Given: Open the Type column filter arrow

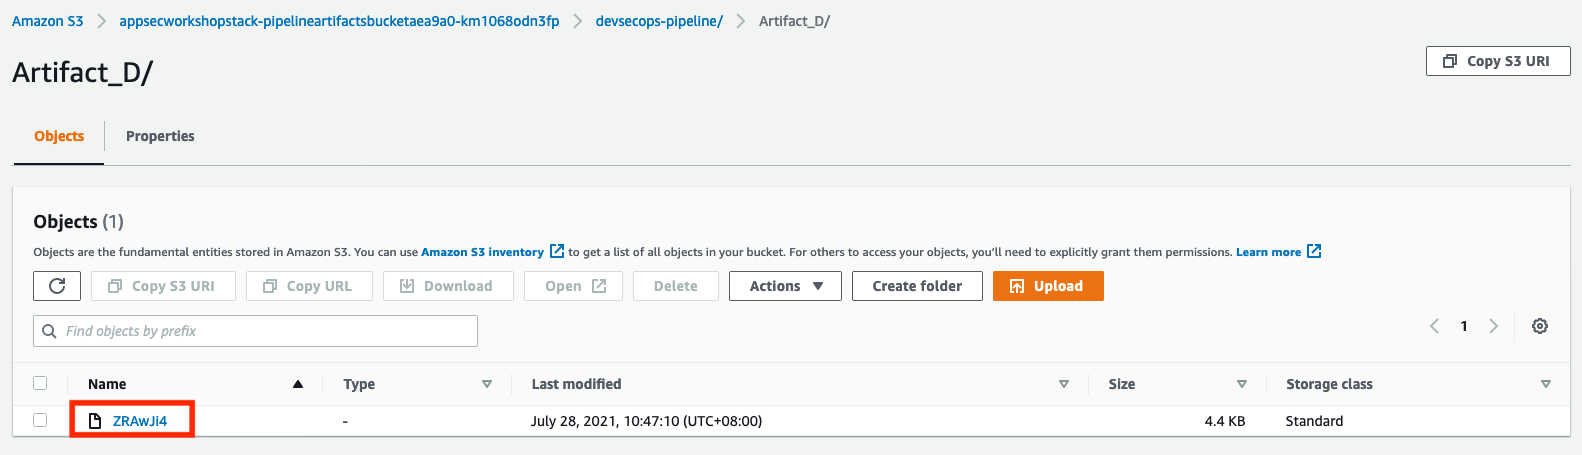Looking at the screenshot, I should (487, 384).
